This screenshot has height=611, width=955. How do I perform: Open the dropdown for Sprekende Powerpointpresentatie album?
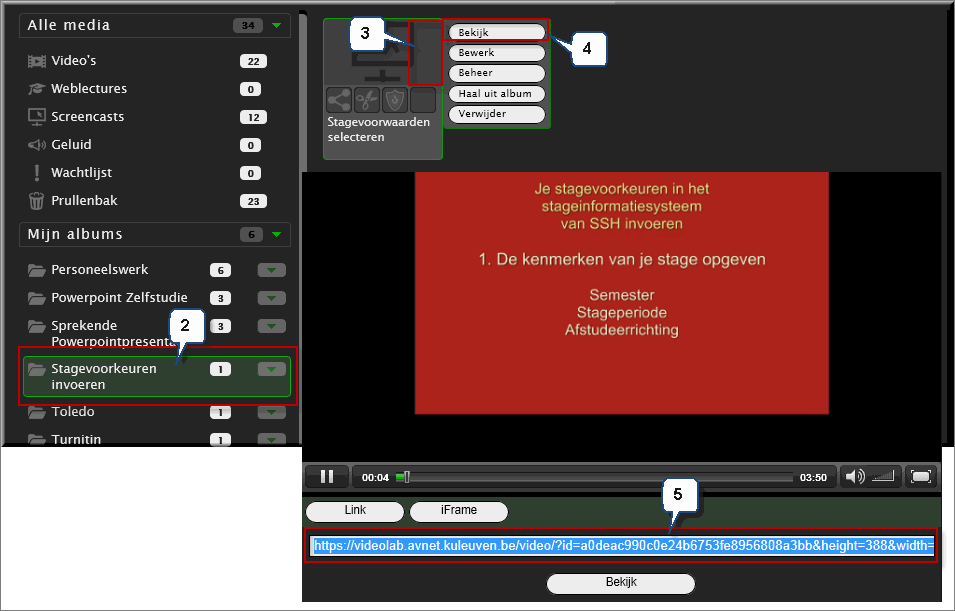272,326
